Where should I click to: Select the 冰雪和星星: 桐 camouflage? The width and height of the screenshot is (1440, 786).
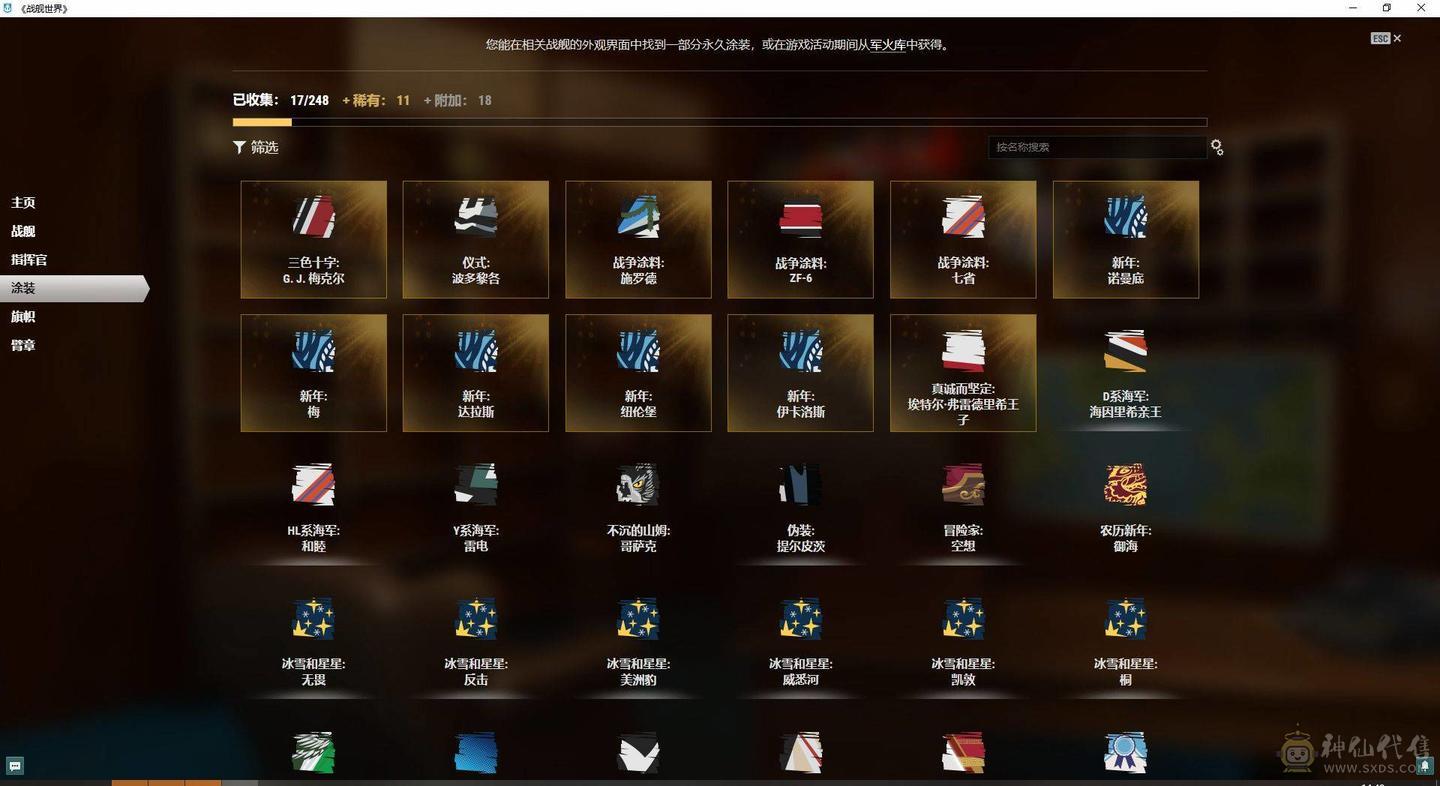pos(1126,641)
